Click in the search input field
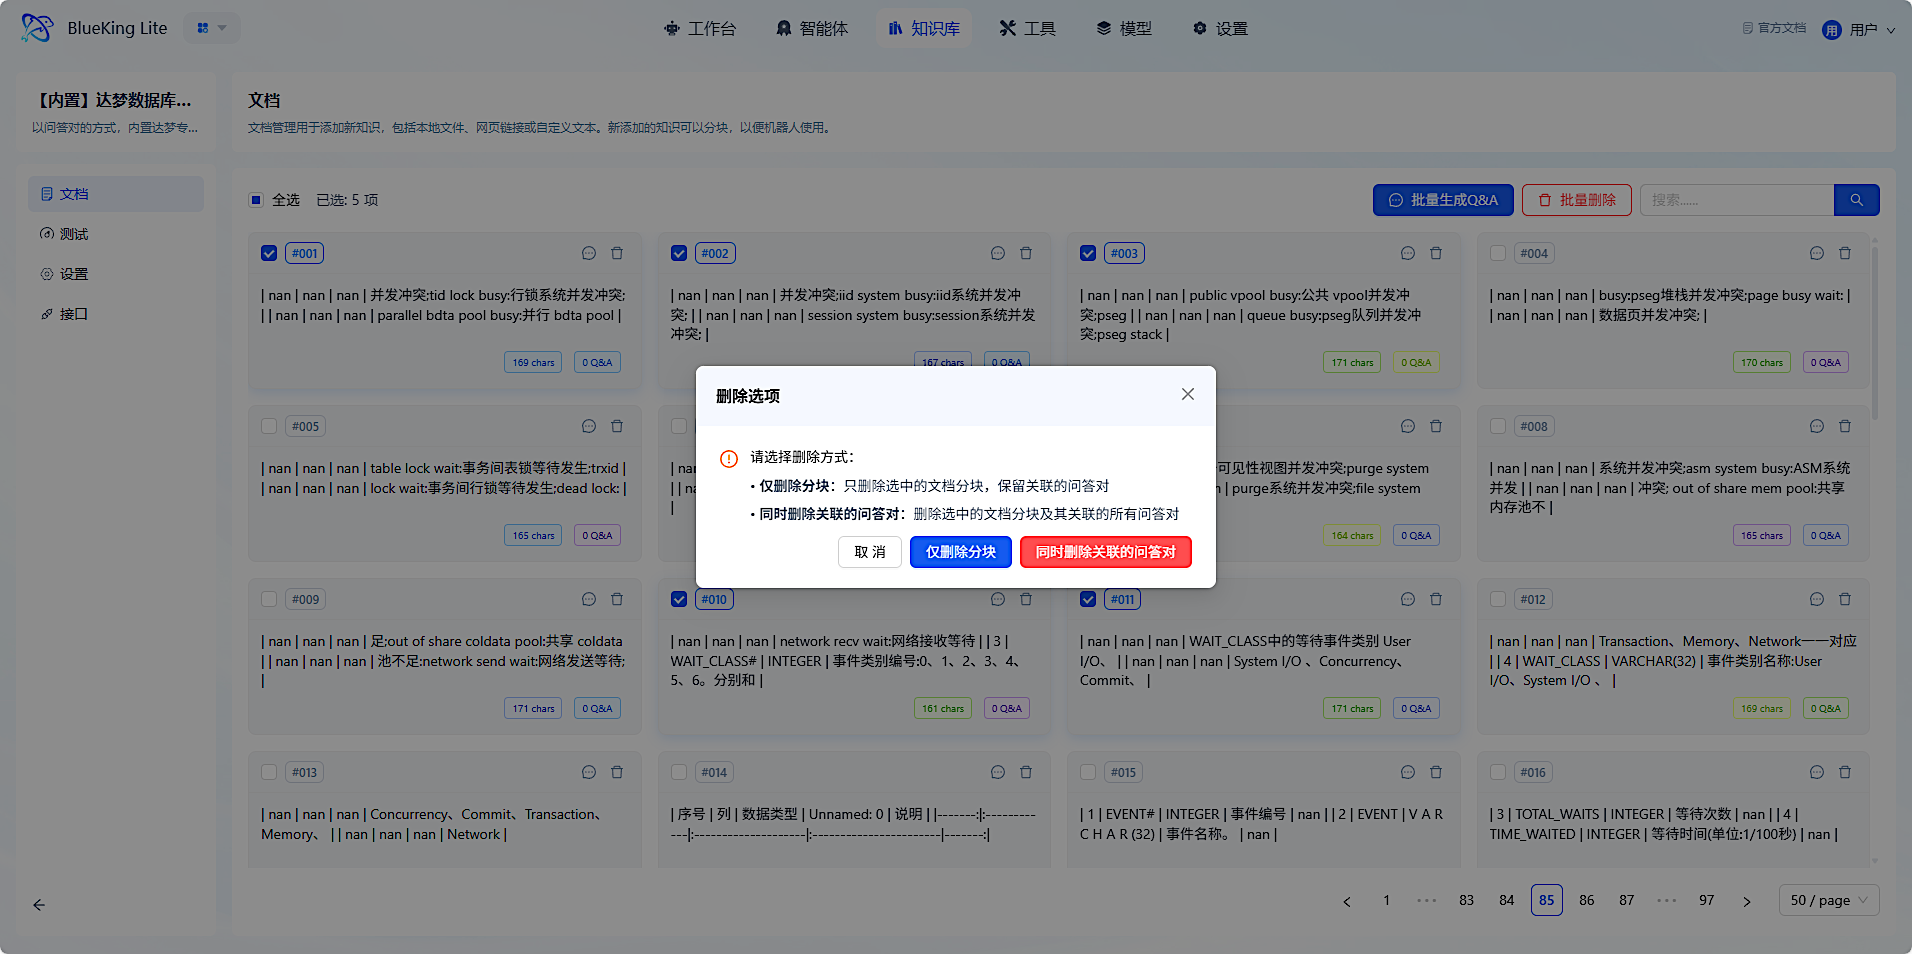This screenshot has height=954, width=1912. pos(1736,200)
